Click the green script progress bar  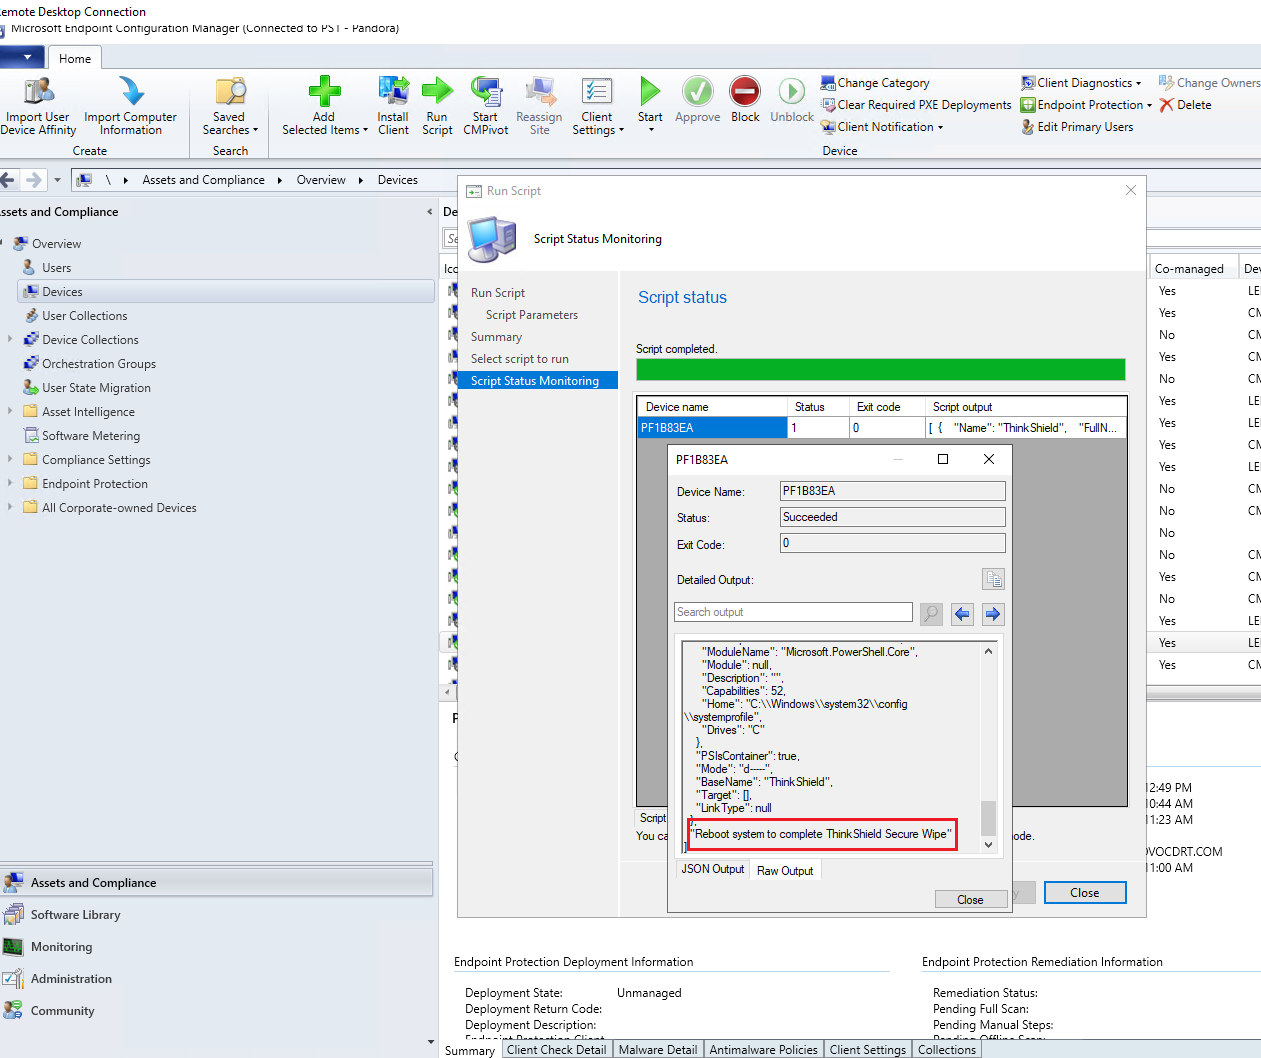[881, 369]
